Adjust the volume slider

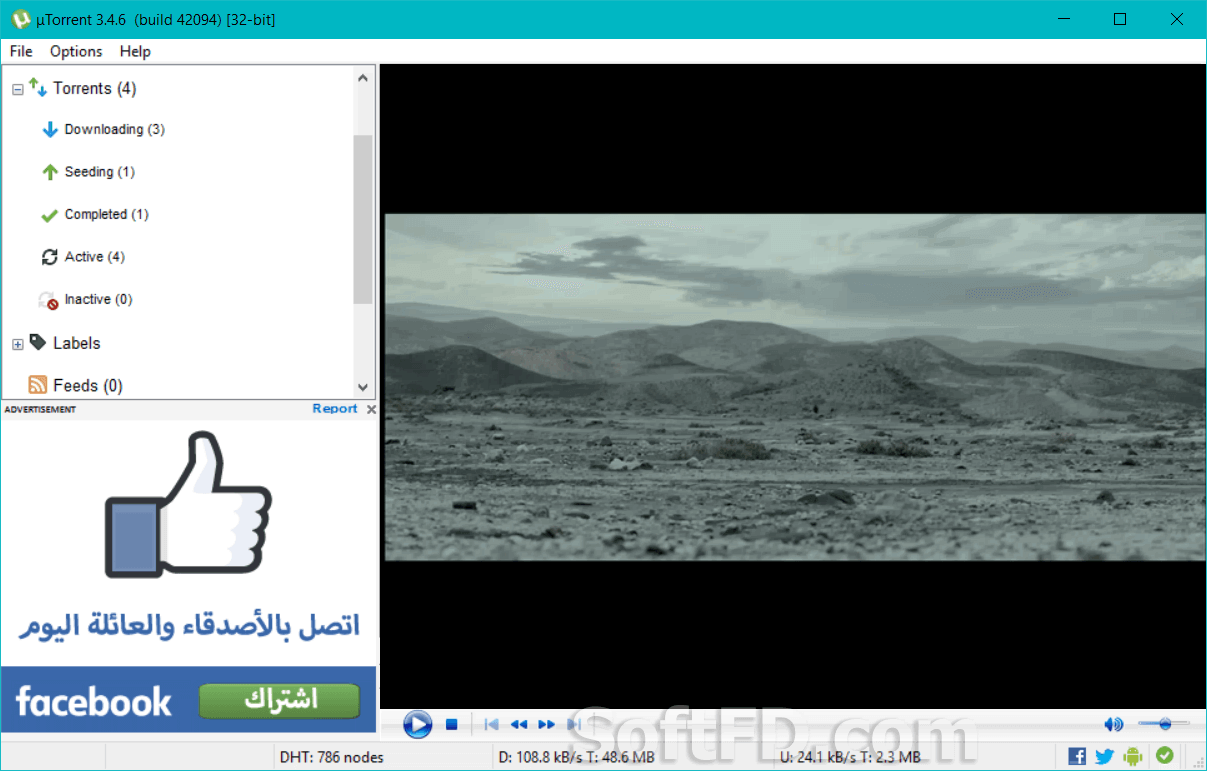(1163, 723)
